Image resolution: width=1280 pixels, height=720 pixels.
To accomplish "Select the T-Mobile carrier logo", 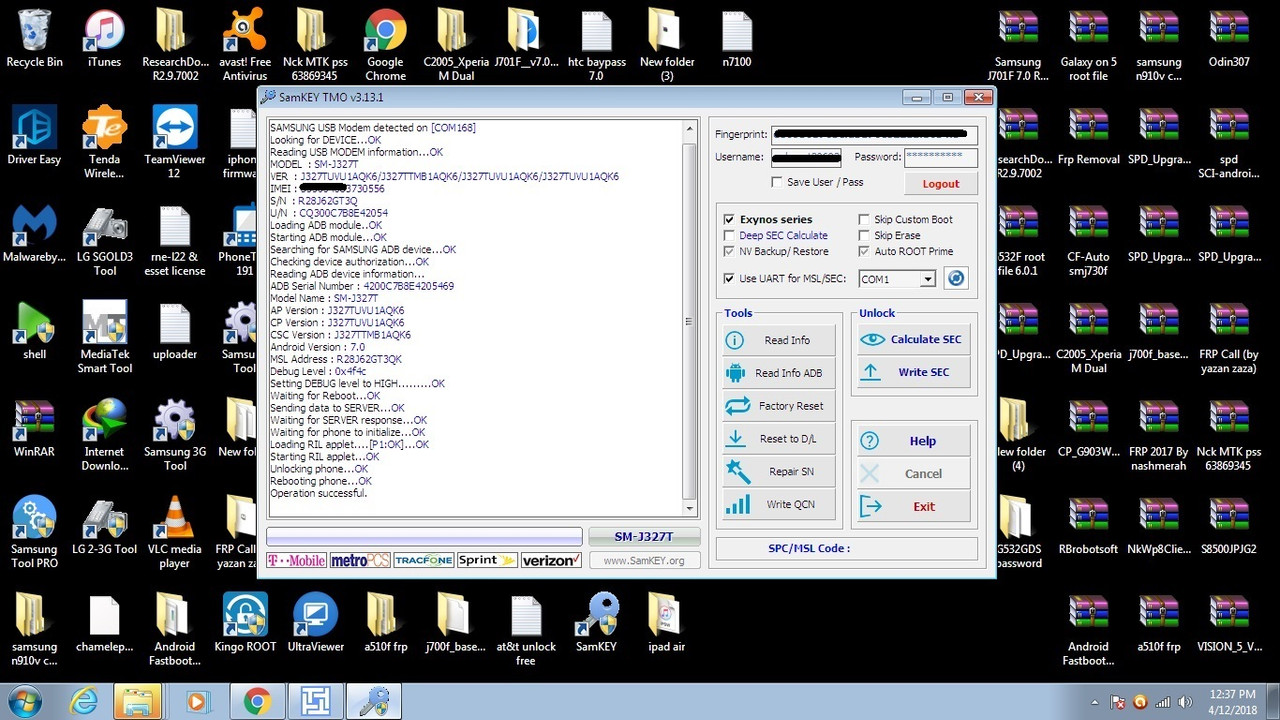I will [x=296, y=561].
